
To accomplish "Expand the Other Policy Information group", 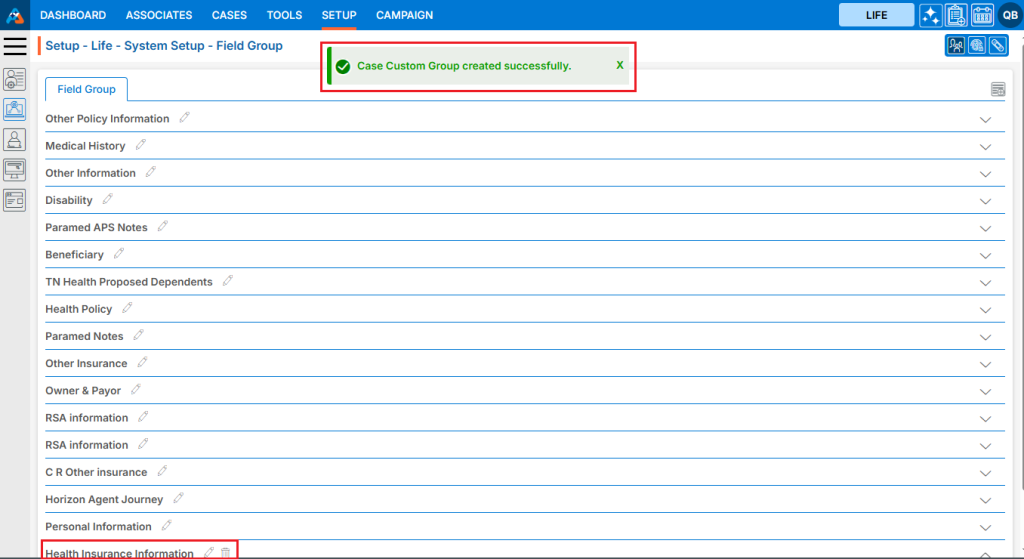I will tap(985, 119).
